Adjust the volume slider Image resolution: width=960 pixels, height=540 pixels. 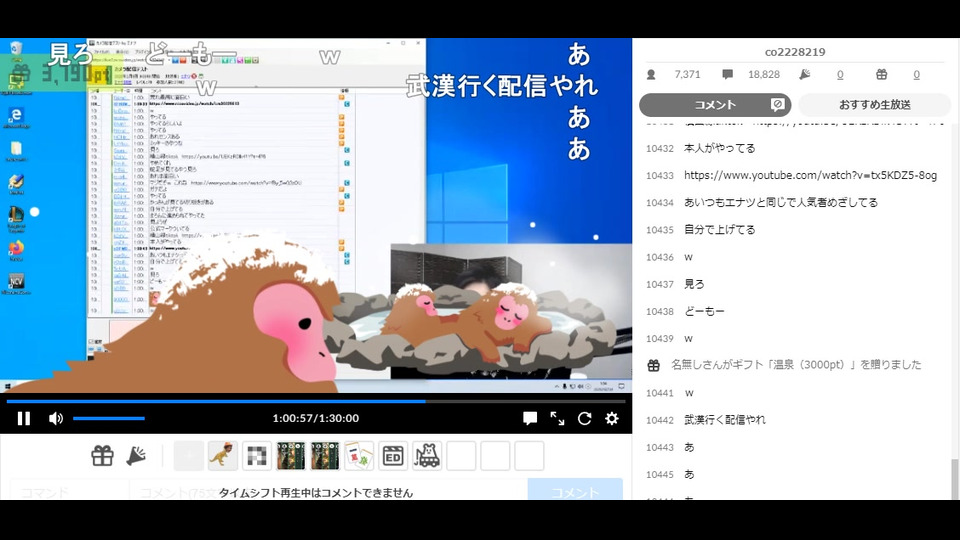coord(109,418)
